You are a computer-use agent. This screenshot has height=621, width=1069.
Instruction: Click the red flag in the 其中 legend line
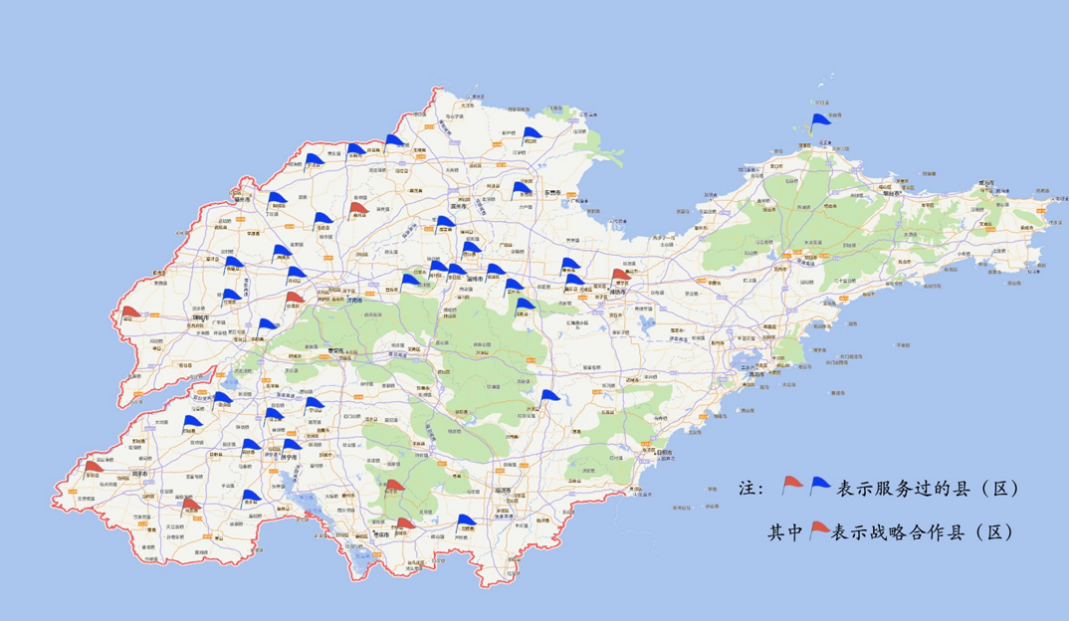819,530
